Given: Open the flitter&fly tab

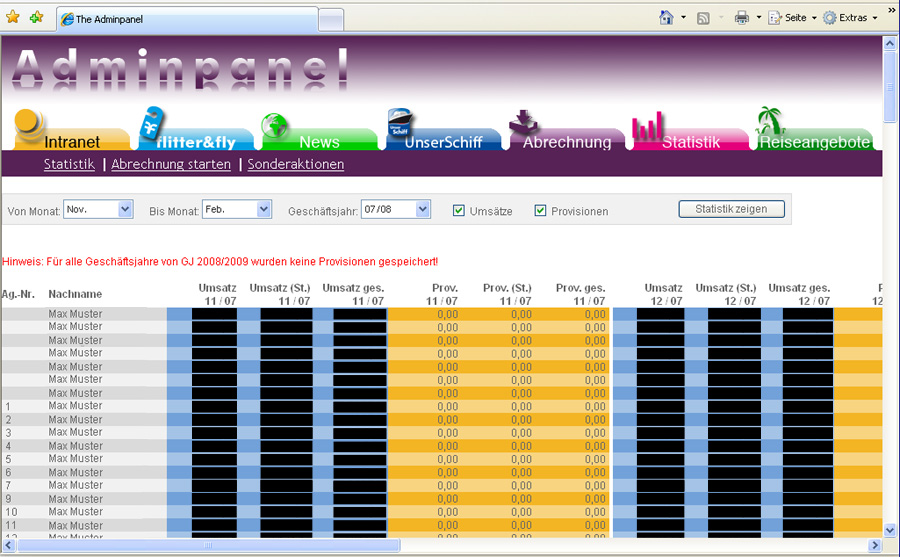Looking at the screenshot, I should pos(196,141).
